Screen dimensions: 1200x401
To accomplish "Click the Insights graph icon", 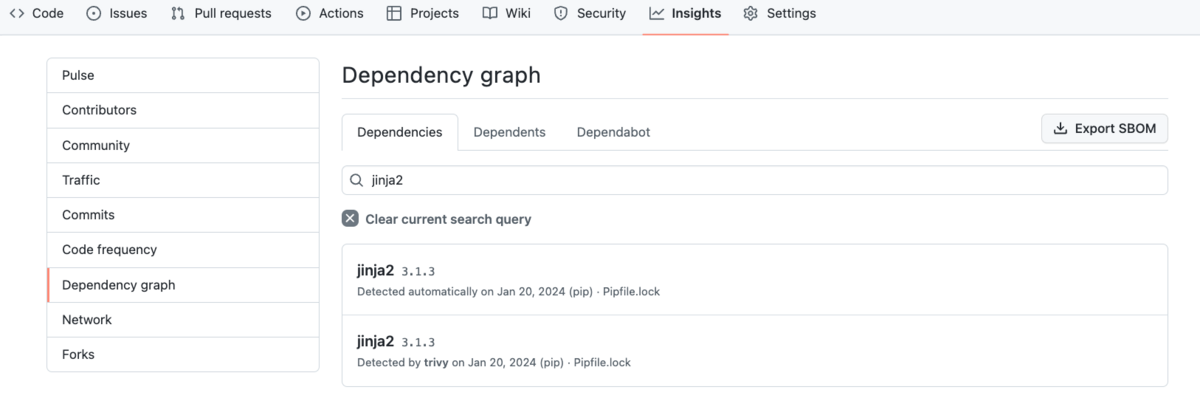I will 656,14.
